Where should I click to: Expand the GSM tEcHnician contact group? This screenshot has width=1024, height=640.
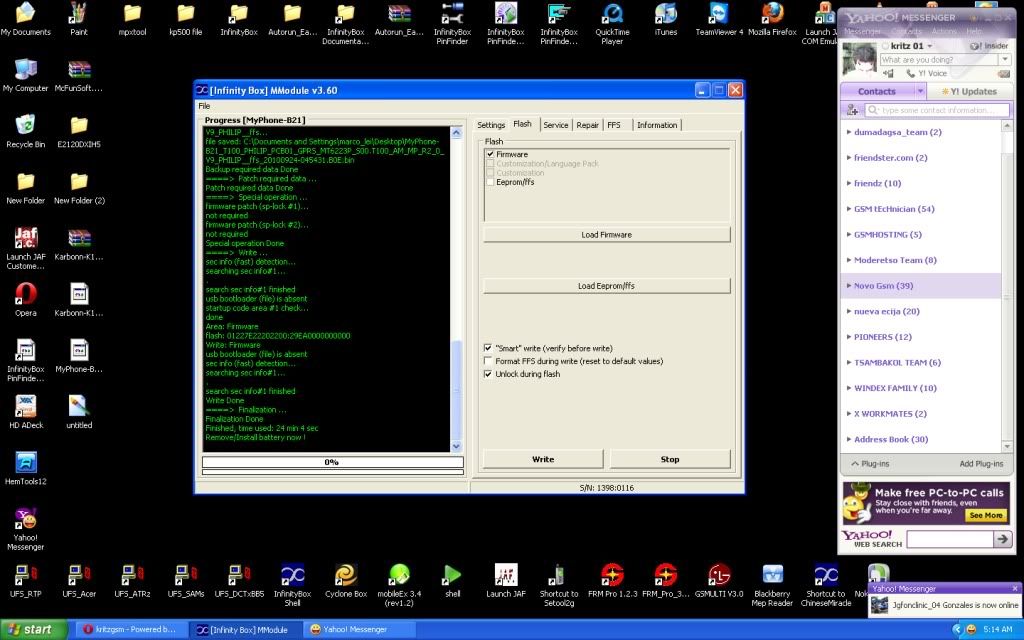pos(849,209)
